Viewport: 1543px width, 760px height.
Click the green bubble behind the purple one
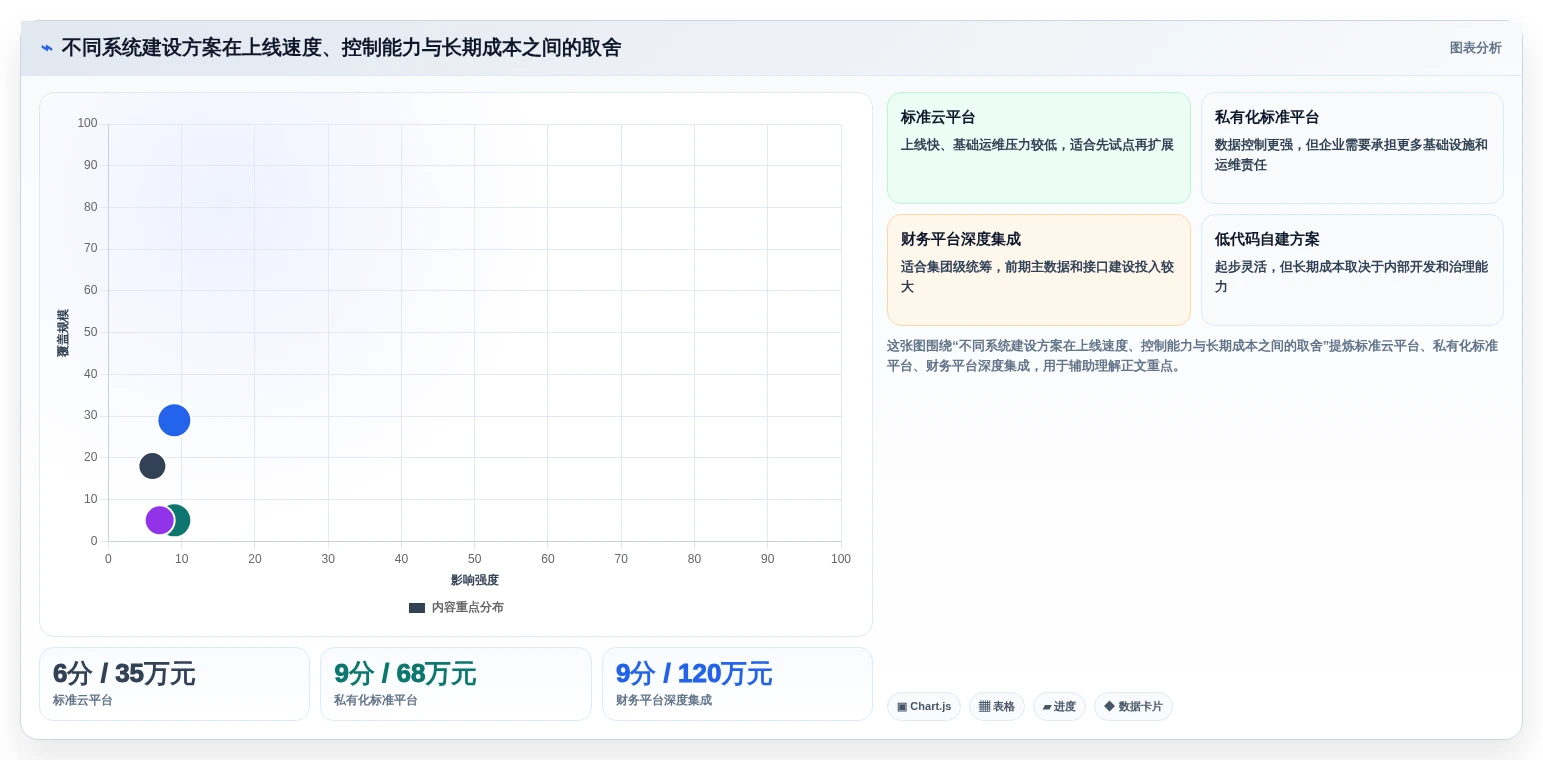tap(181, 520)
